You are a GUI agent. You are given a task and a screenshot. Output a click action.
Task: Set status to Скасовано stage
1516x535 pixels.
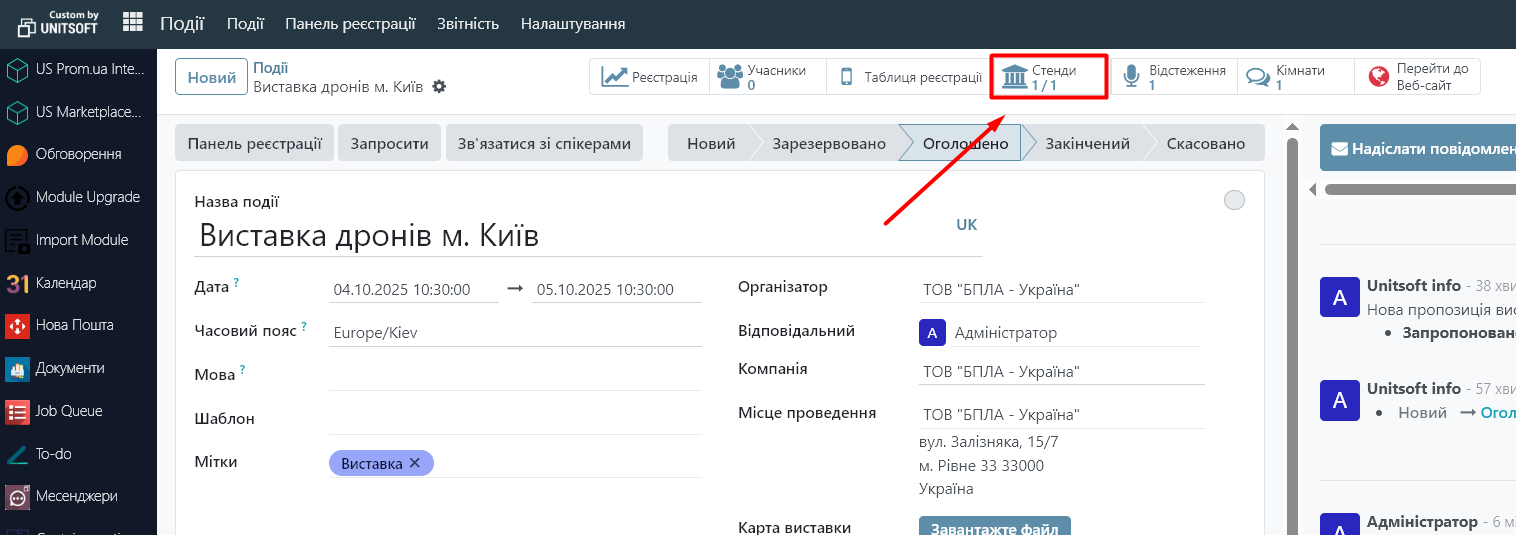(1206, 143)
